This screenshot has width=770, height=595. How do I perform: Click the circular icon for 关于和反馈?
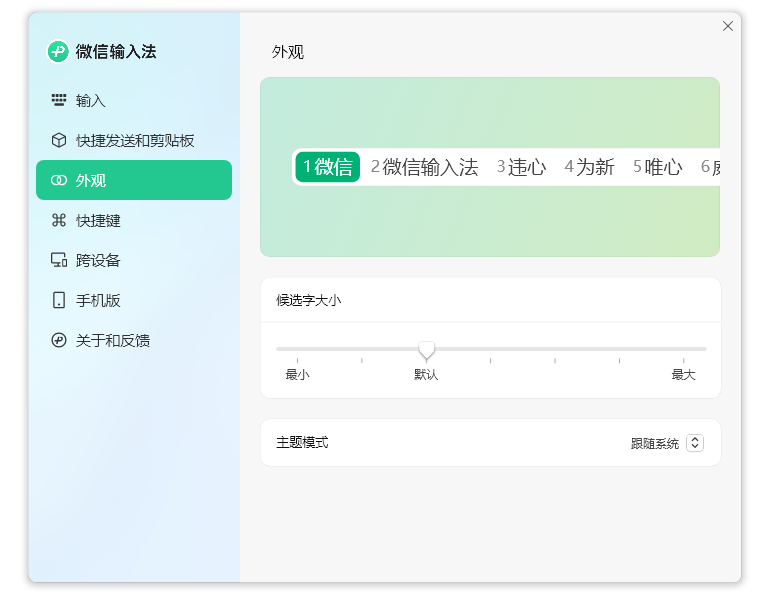pos(59,340)
